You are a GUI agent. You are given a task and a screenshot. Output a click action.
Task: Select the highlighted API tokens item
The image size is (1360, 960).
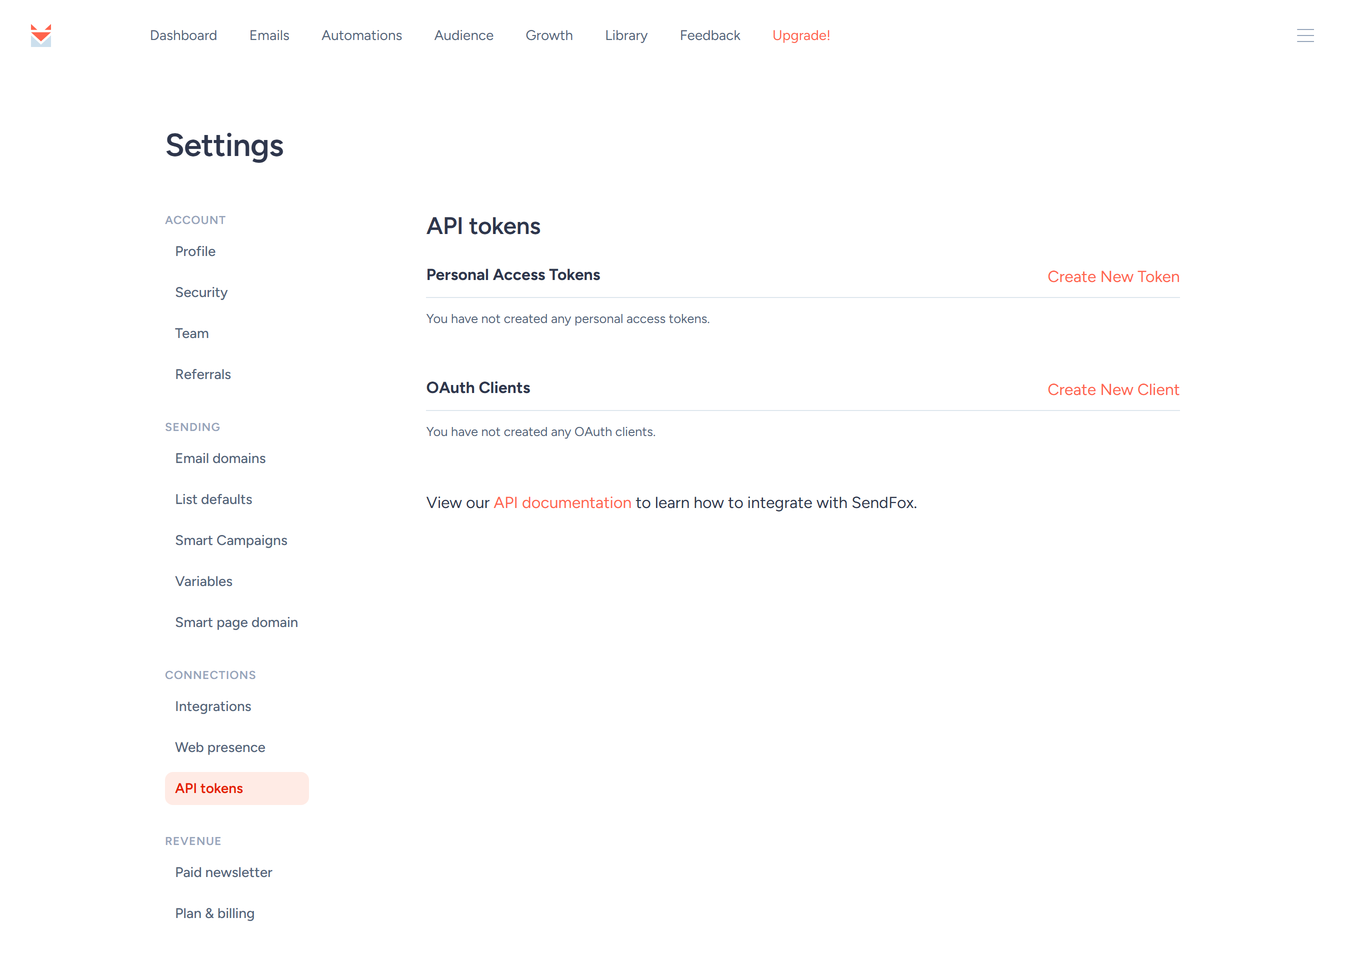[237, 788]
